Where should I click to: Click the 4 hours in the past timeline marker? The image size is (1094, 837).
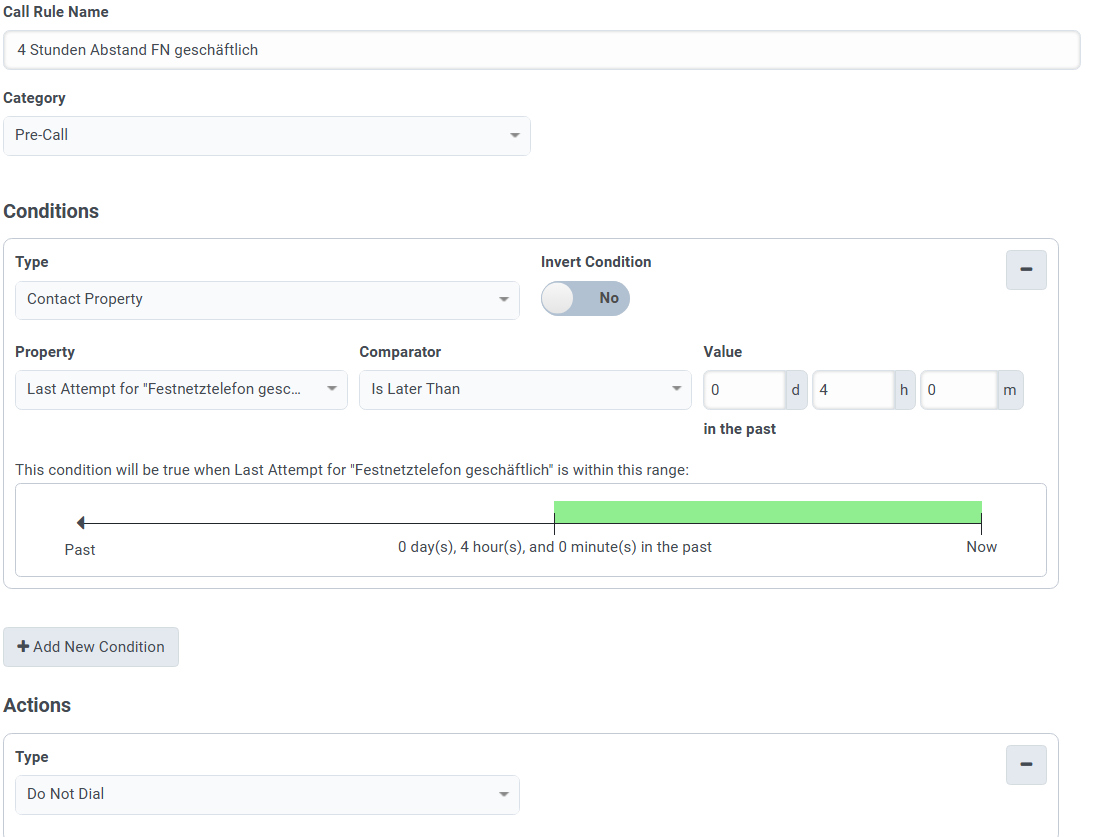(554, 523)
